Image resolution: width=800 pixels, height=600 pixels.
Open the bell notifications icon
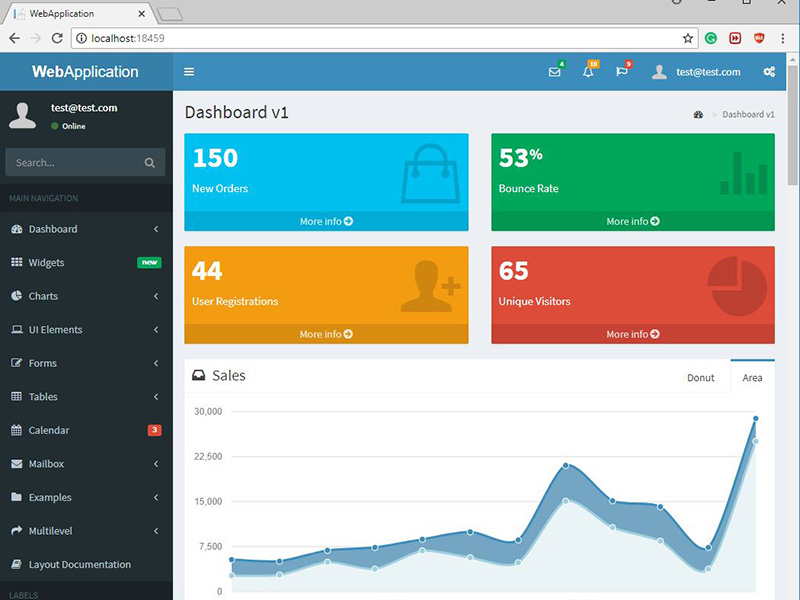pyautogui.click(x=588, y=72)
